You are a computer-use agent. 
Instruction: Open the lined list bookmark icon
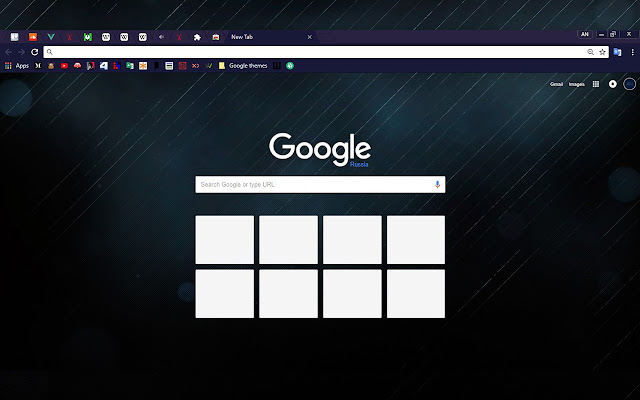point(169,66)
